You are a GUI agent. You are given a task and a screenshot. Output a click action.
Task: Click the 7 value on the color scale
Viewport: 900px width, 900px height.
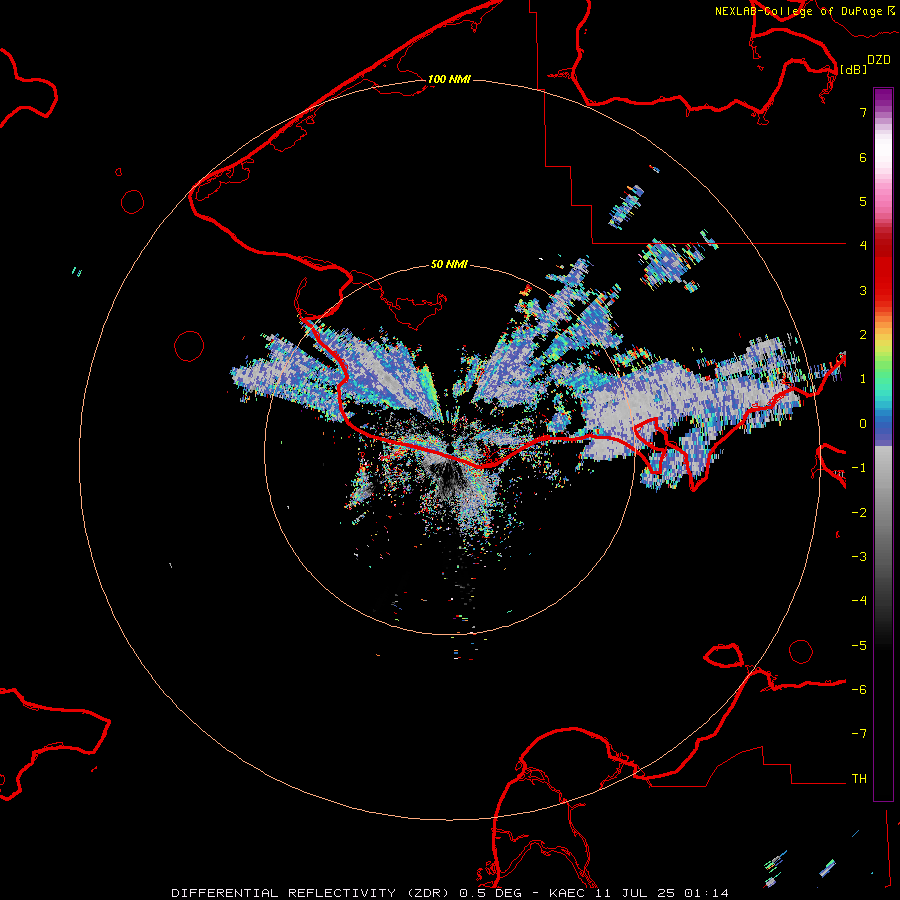point(863,112)
